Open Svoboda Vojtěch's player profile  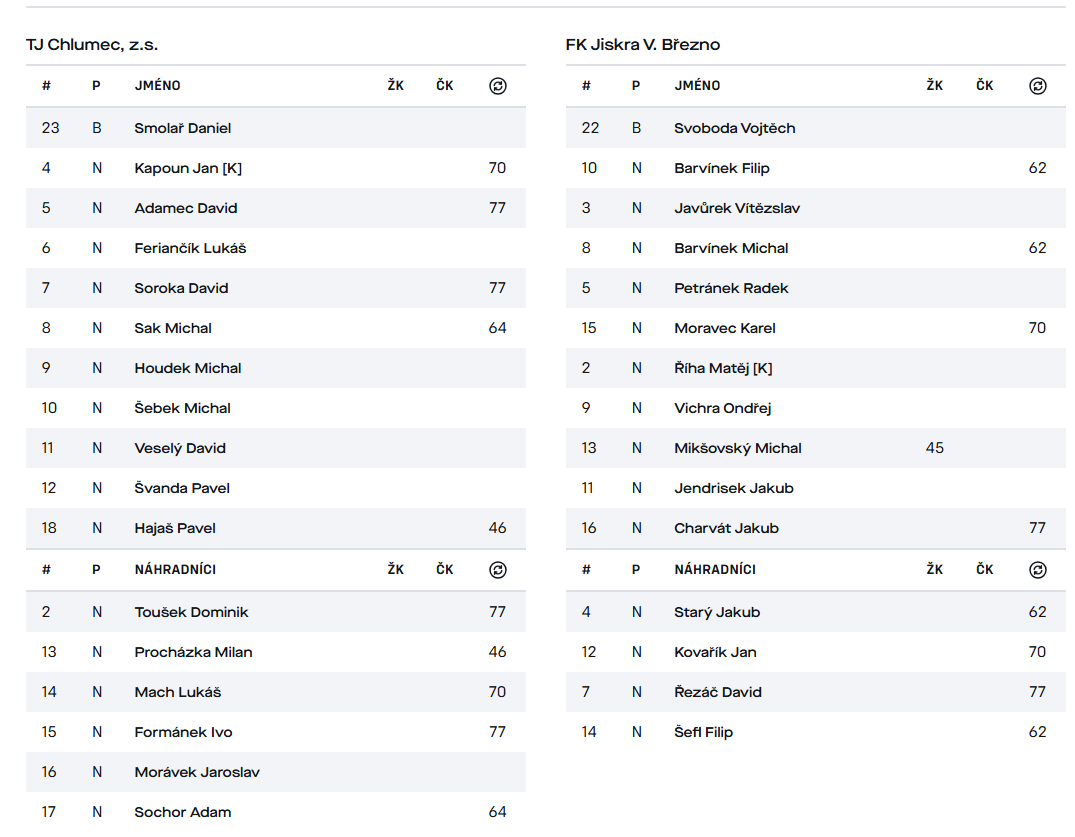(x=735, y=128)
